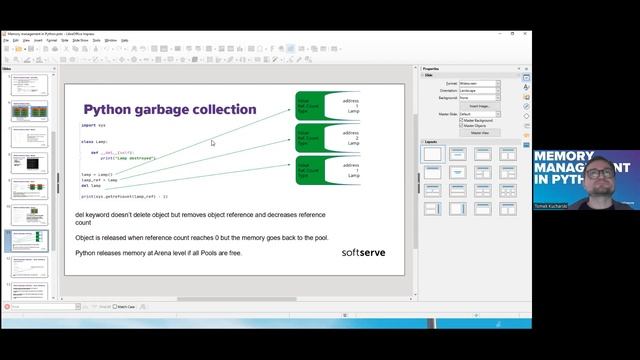Close the Slides panel
This screenshot has height=360, width=640.
pyautogui.click(x=54, y=69)
